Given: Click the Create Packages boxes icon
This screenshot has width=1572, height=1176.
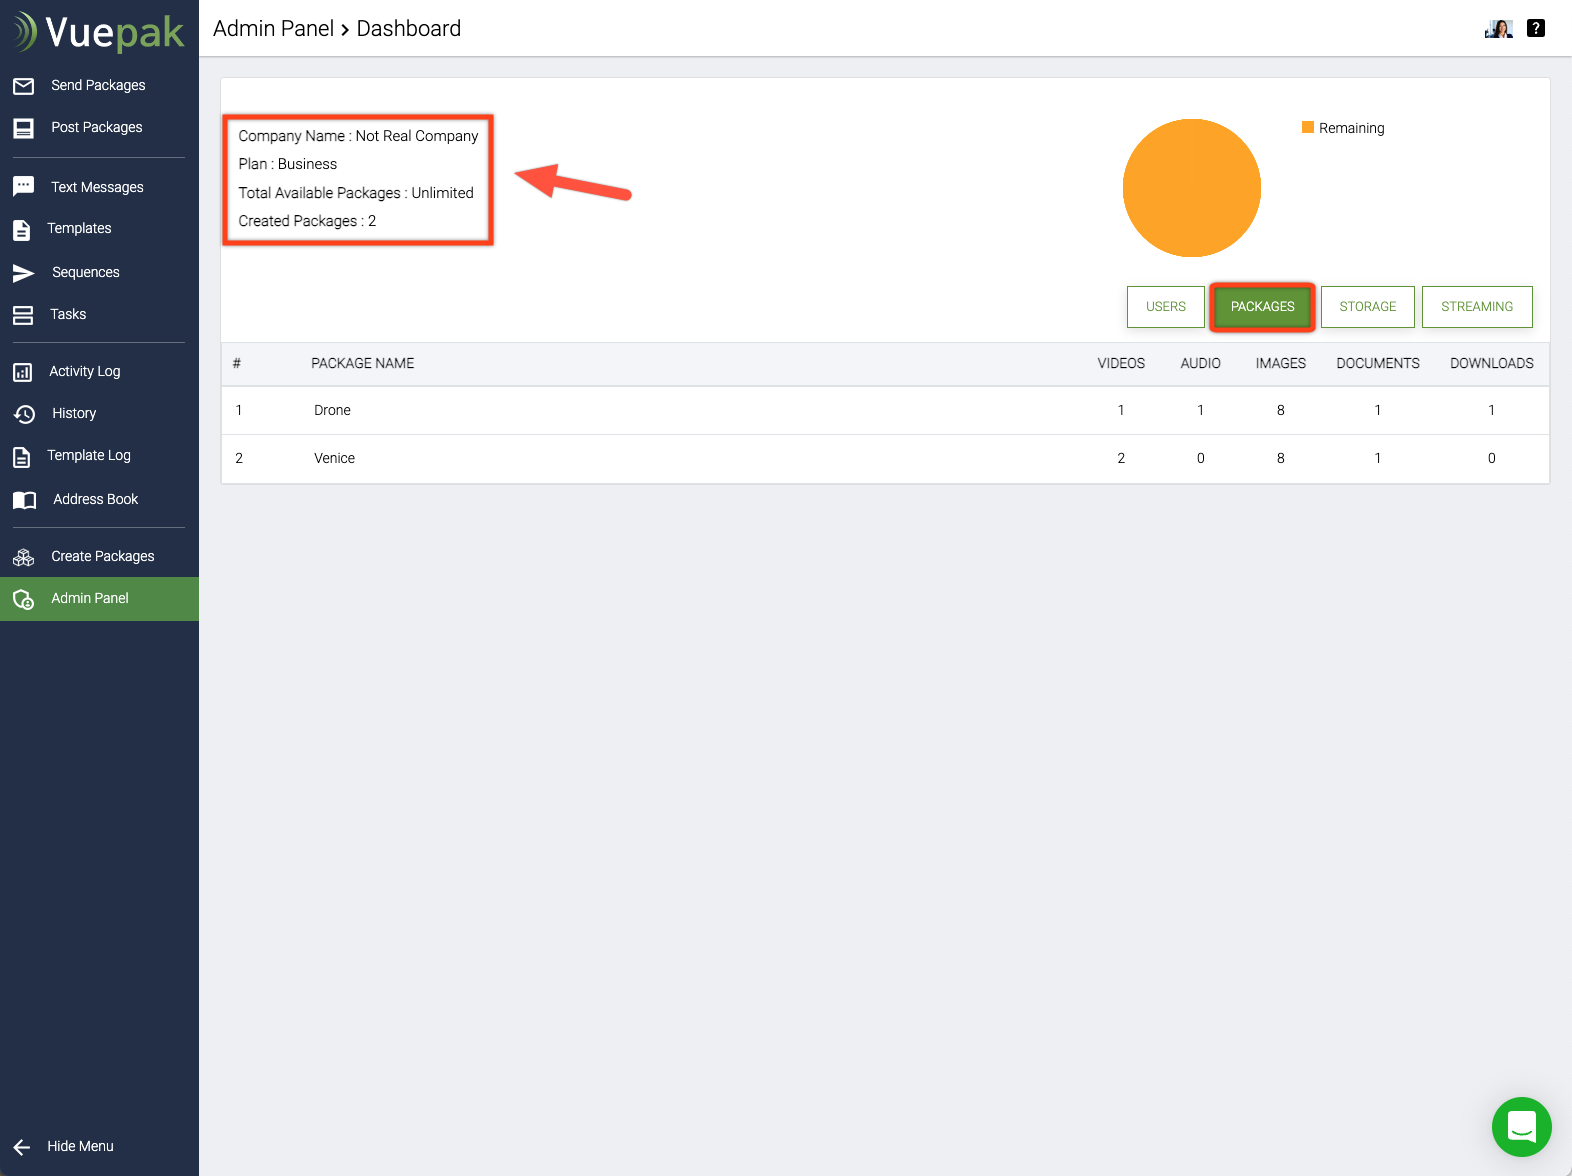Looking at the screenshot, I should [23, 557].
